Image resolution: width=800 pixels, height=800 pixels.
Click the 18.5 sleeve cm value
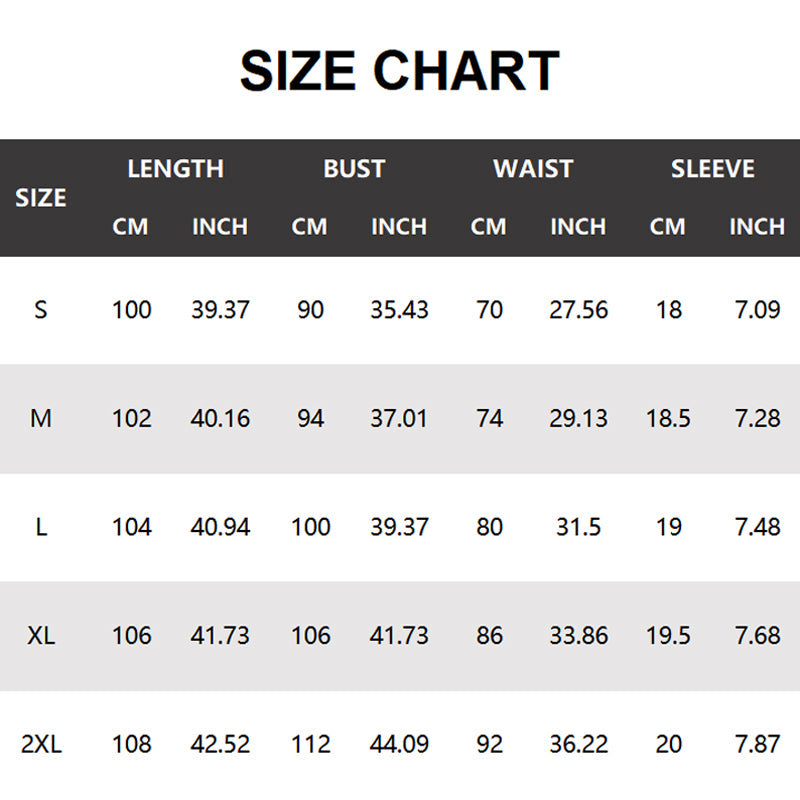pos(668,418)
